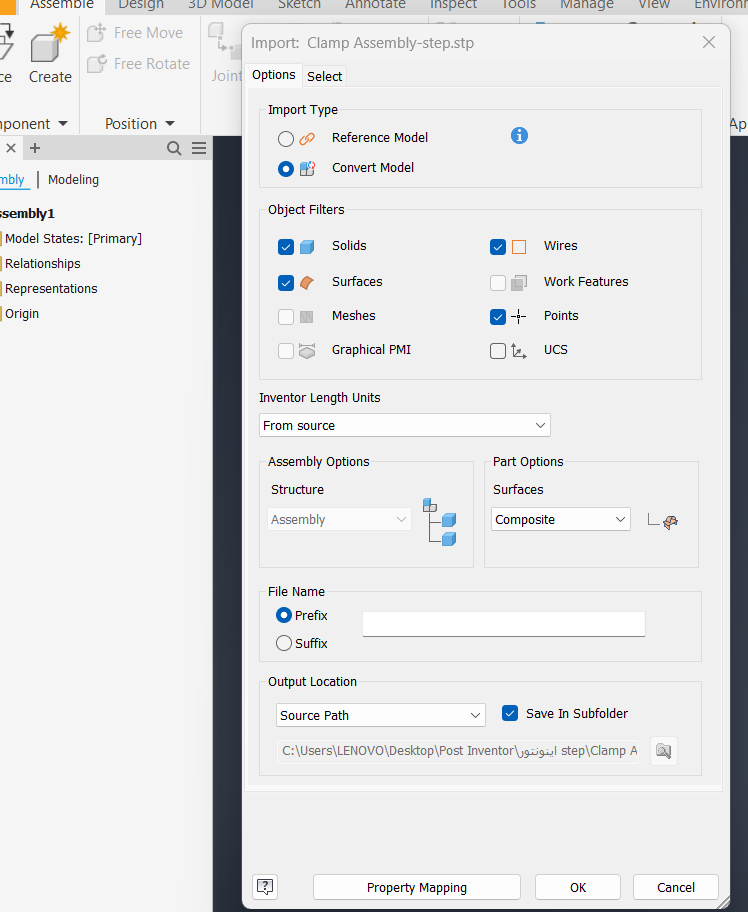748x912 pixels.
Task: Close the Import dialog
Action: (x=708, y=42)
